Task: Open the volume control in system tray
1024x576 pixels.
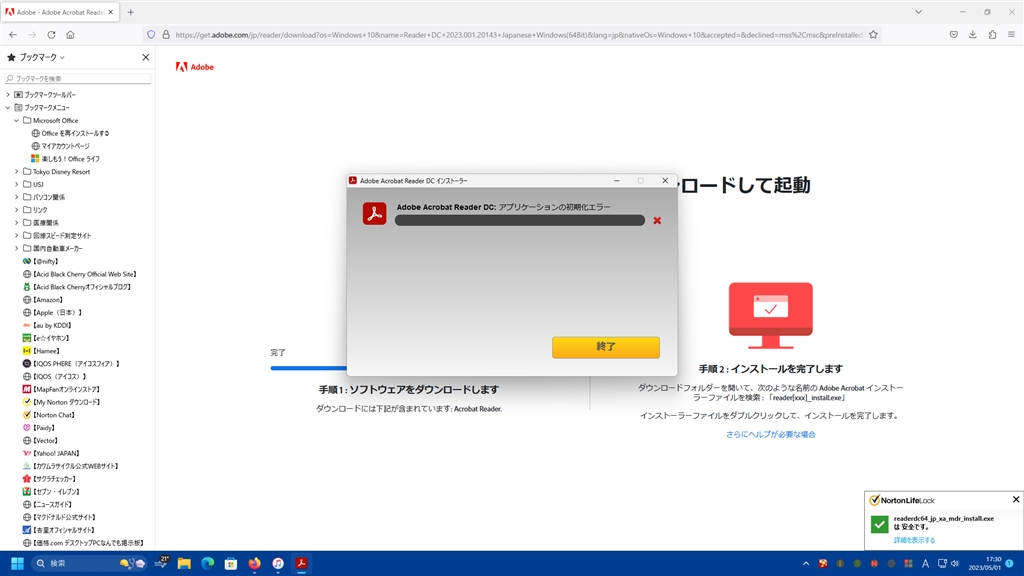Action: (x=955, y=564)
